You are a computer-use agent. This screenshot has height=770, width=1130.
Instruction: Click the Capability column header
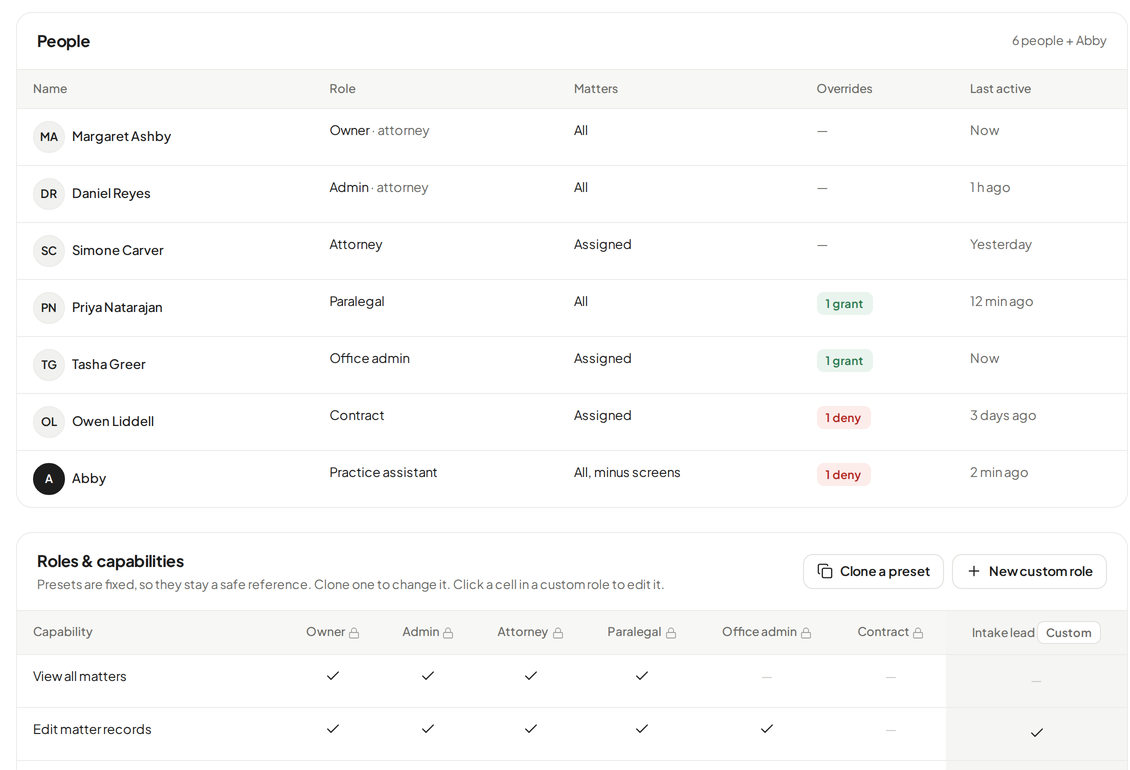click(x=63, y=632)
